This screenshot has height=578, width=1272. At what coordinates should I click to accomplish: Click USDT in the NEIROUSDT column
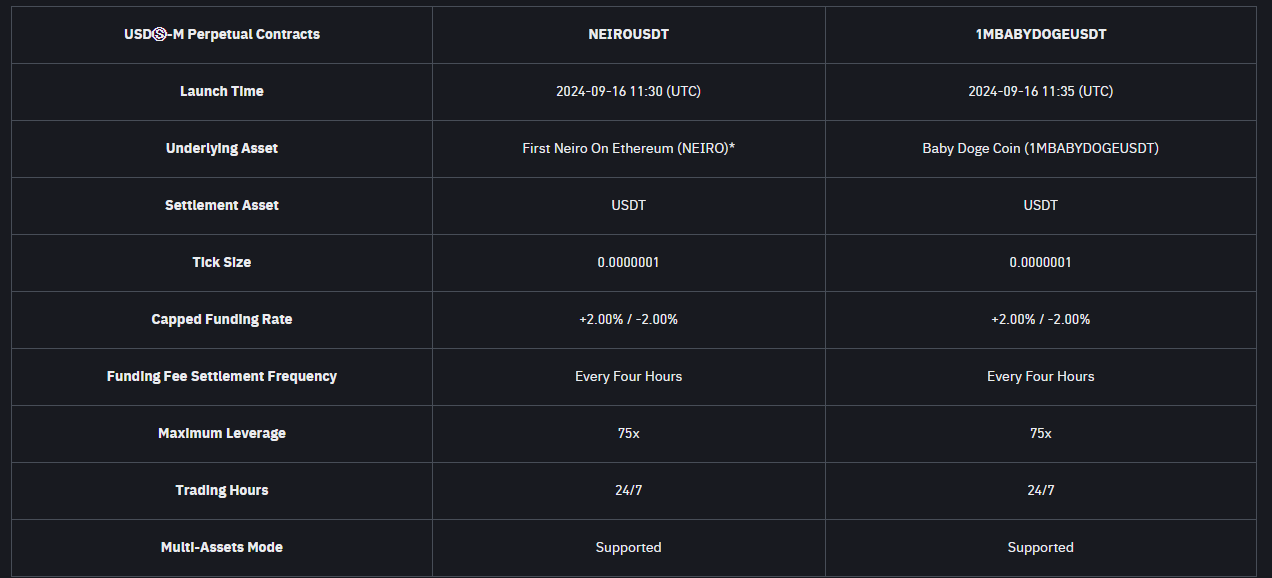[628, 205]
